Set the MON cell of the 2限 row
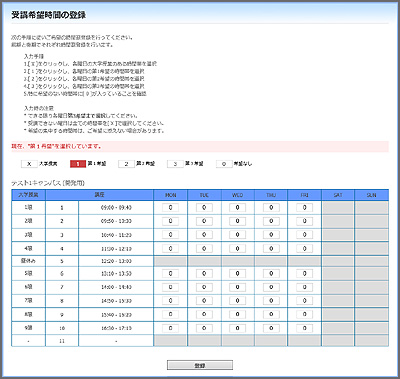 (170, 221)
